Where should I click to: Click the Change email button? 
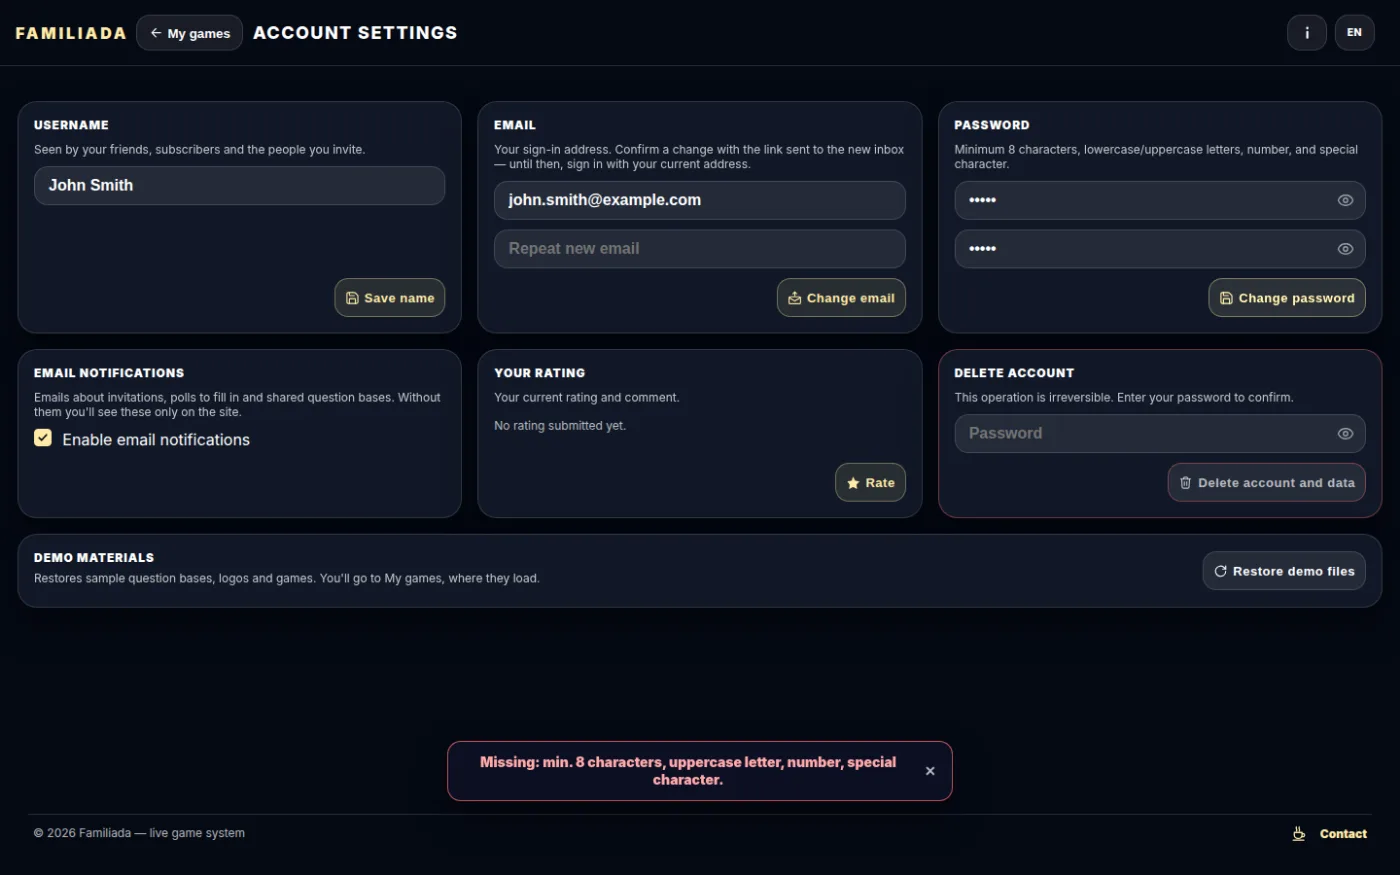click(x=841, y=298)
